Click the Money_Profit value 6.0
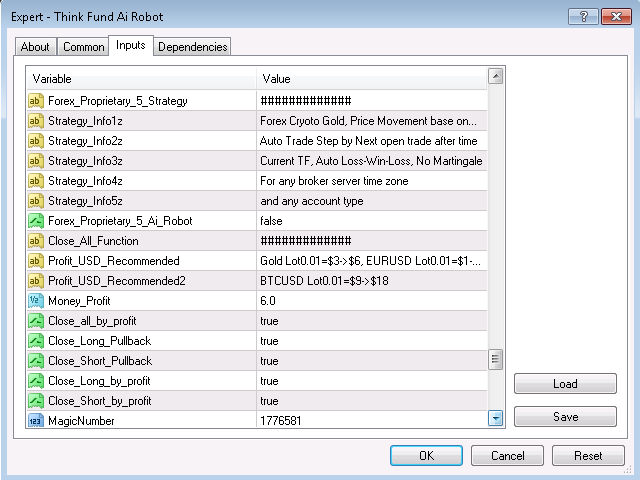The height and width of the screenshot is (480, 640). [x=268, y=301]
